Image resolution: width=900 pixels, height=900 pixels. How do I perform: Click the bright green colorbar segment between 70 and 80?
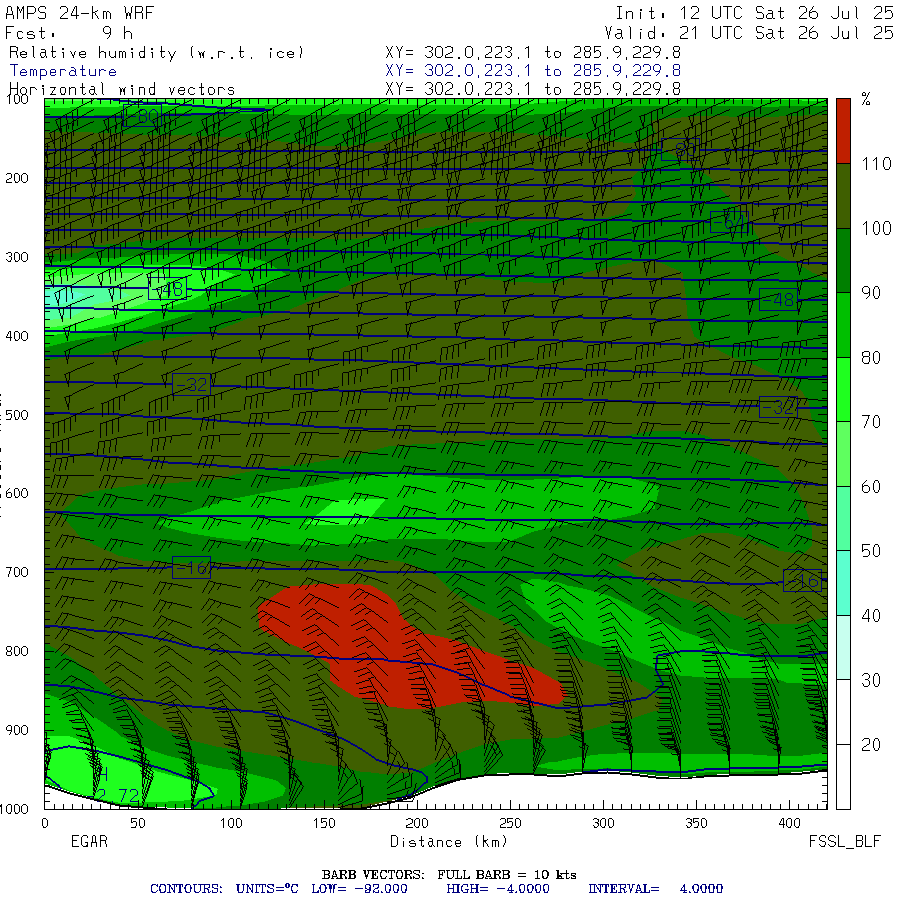click(843, 389)
